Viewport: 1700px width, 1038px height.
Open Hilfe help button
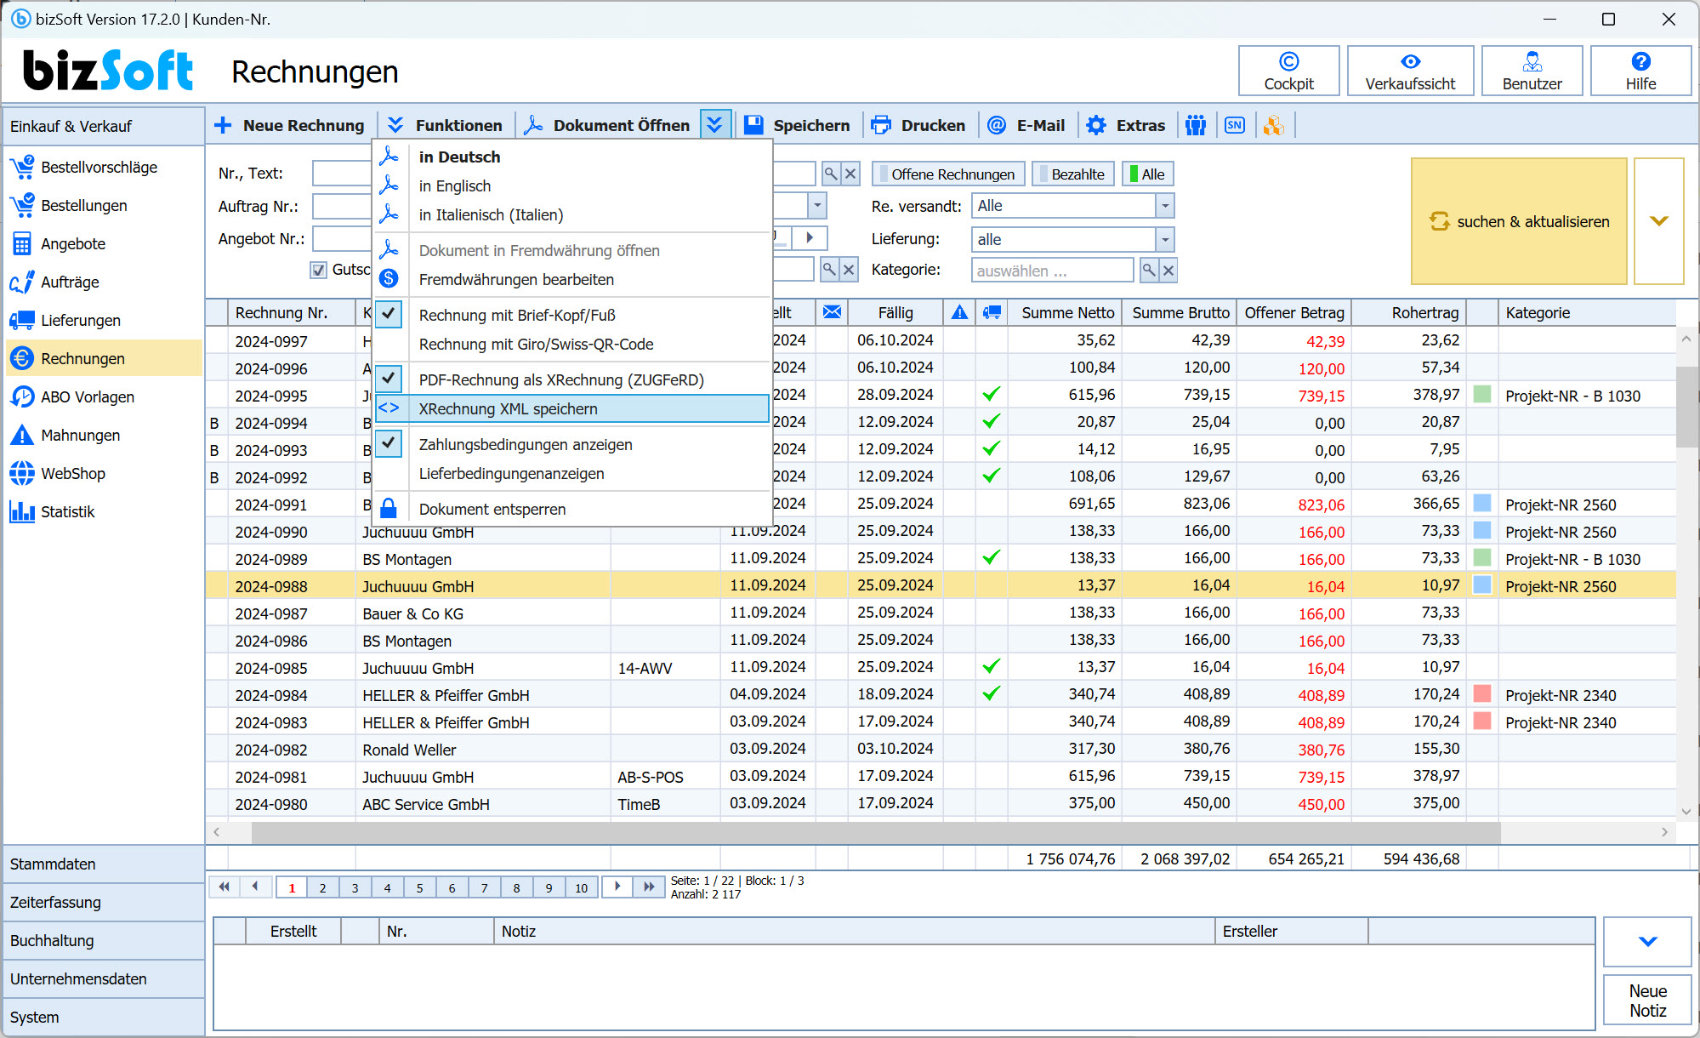(x=1640, y=71)
